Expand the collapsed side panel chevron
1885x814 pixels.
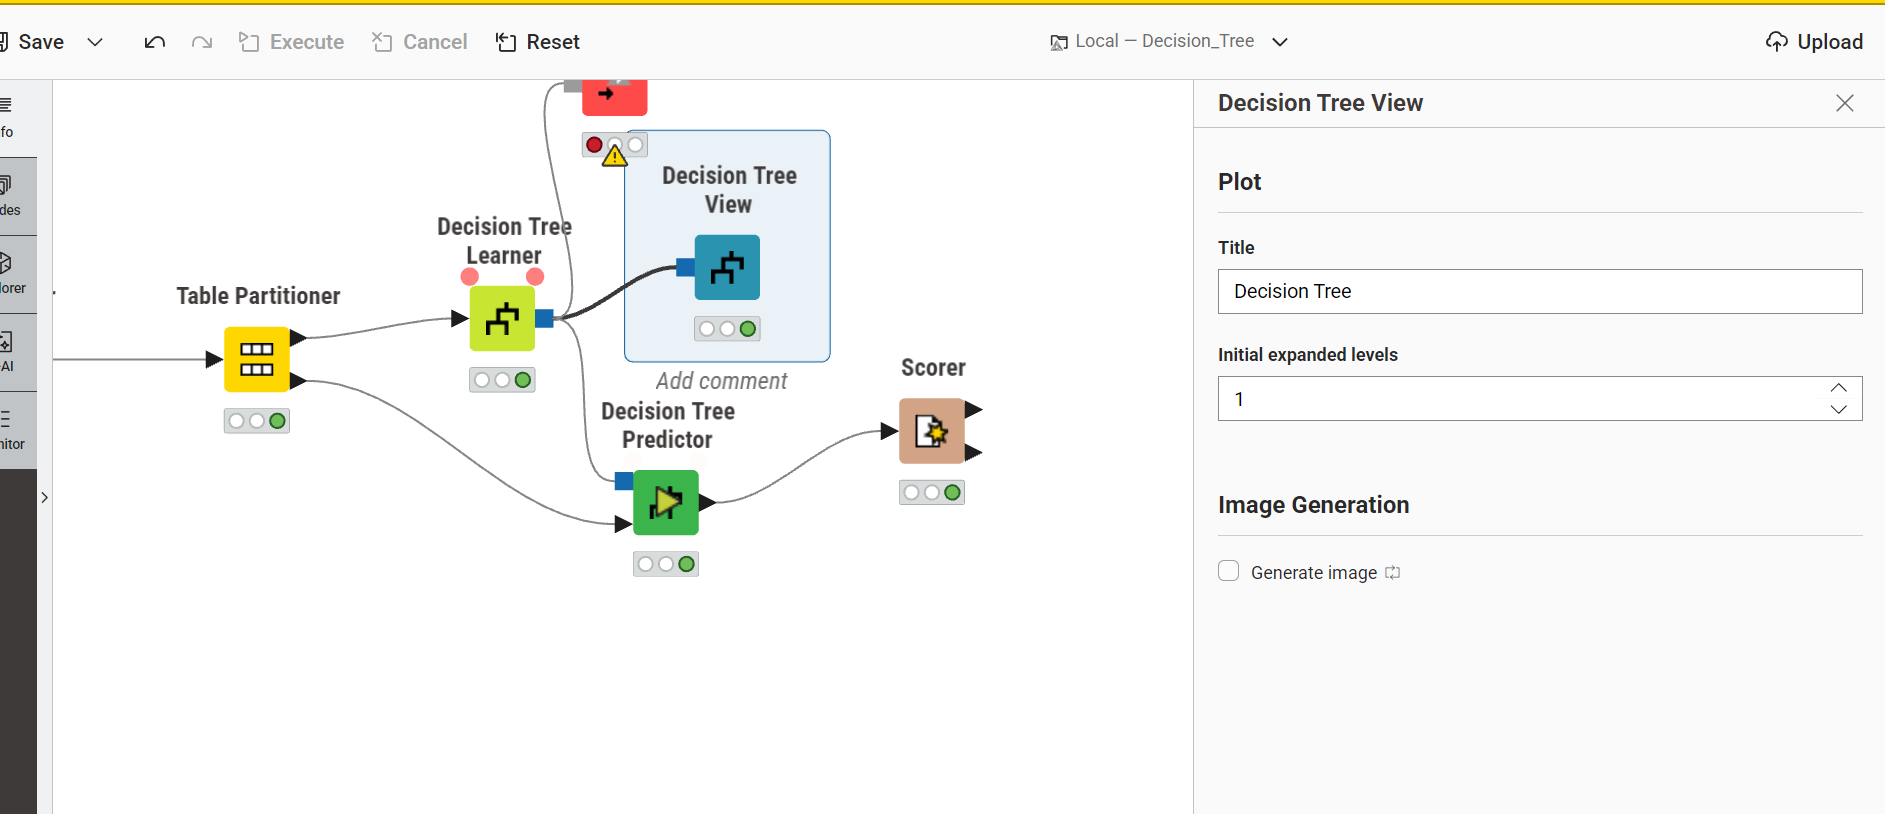point(45,497)
